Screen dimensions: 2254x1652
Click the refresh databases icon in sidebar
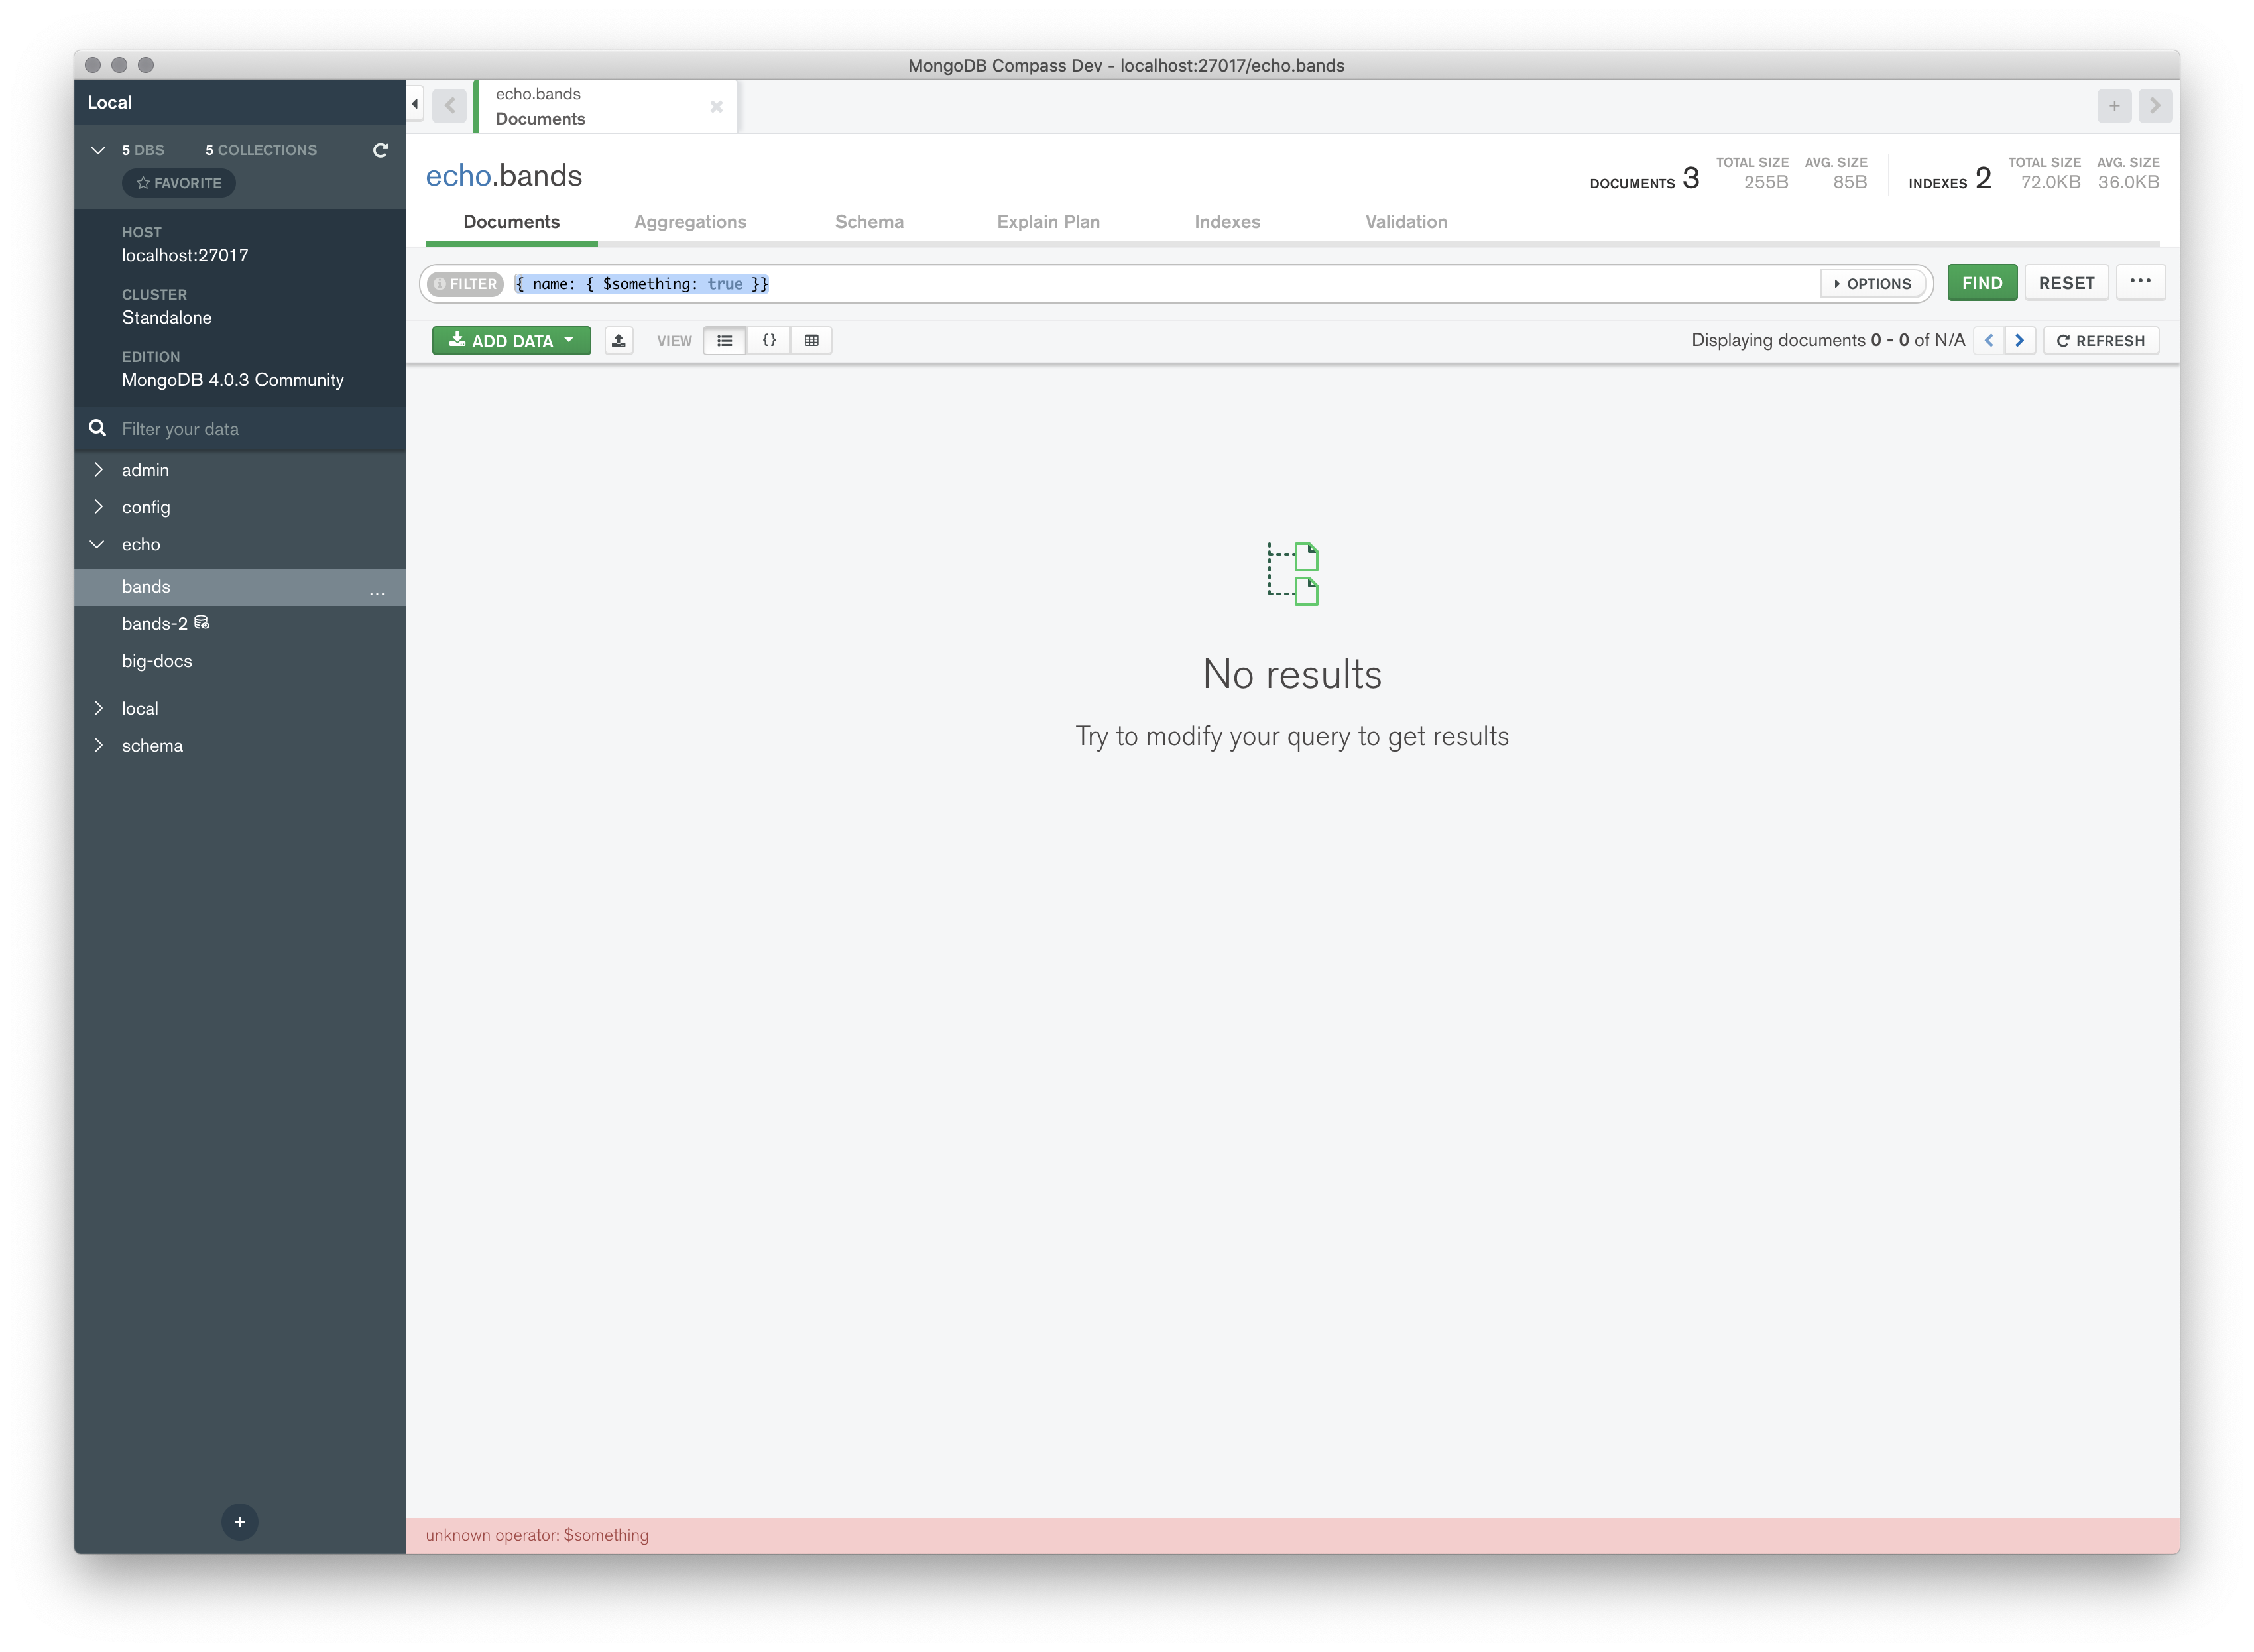point(380,150)
